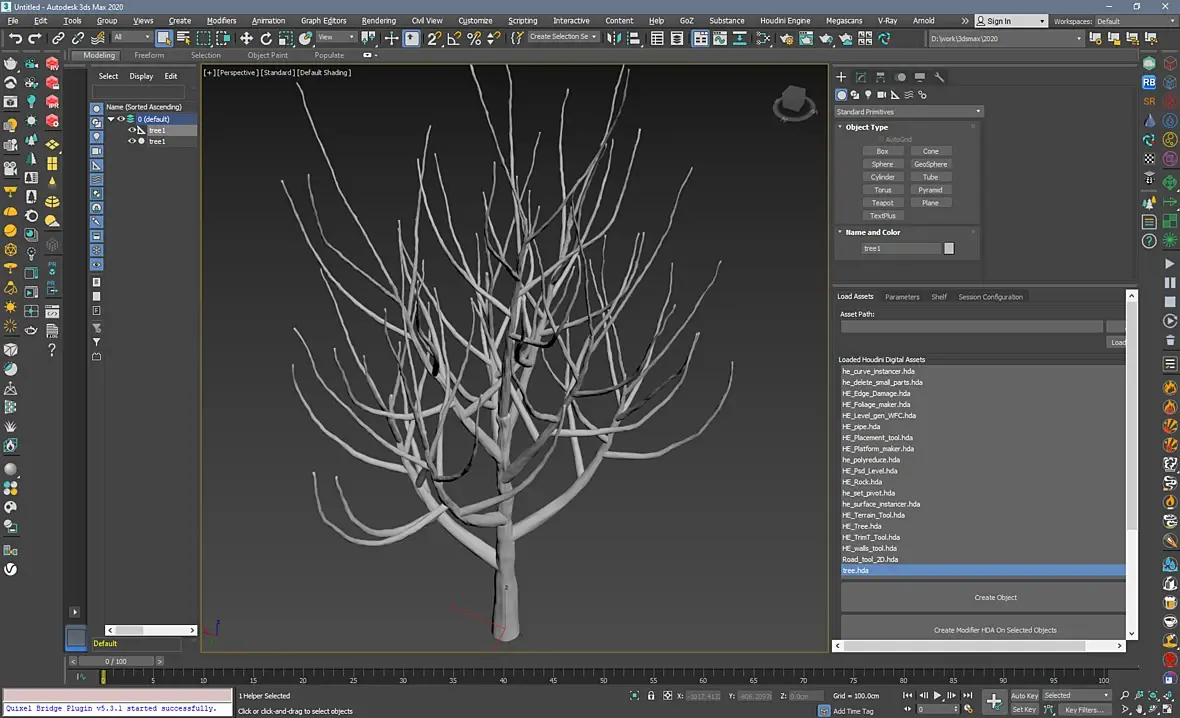Viewport: 1180px width, 718px height.
Task: Switch to the Session Configuration tab
Action: click(x=990, y=297)
